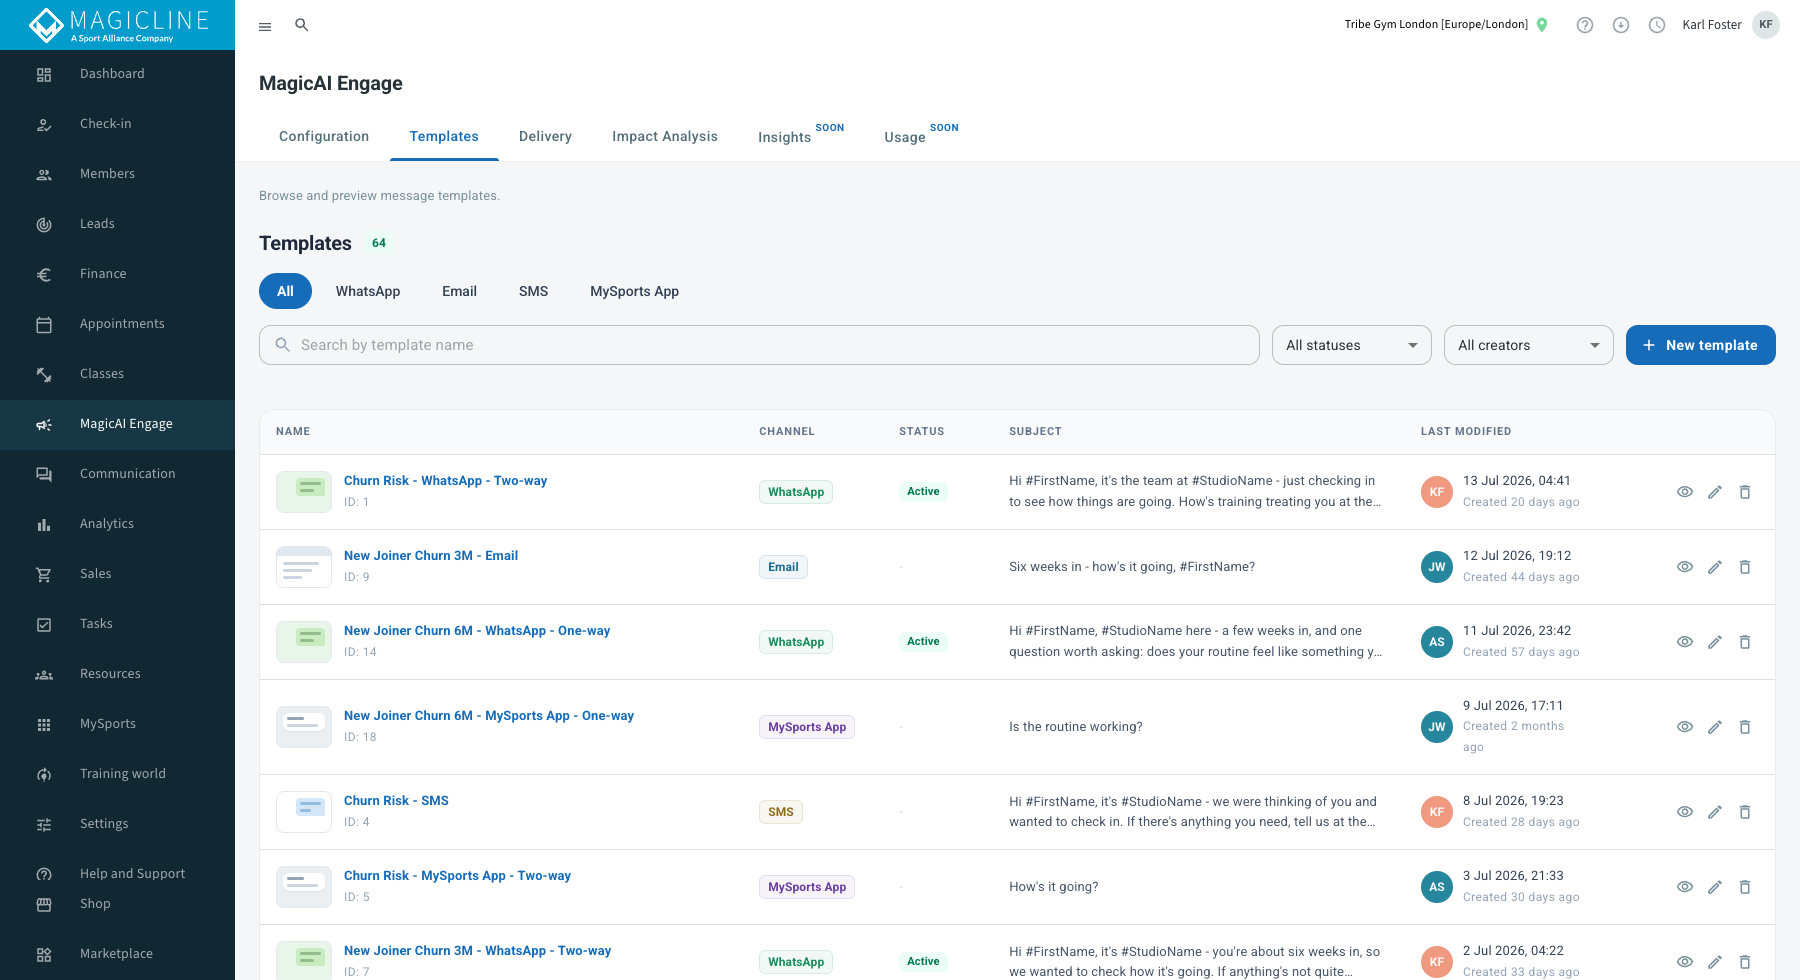
Task: Open the hamburger menu icon
Action: [265, 26]
